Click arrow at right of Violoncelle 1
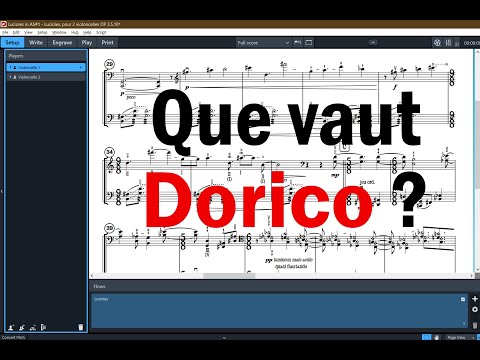 [81, 67]
